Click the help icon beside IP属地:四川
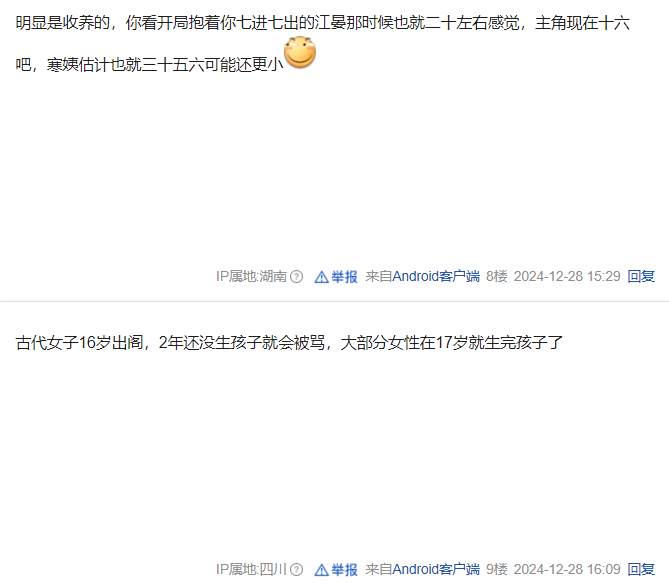Image resolution: width=669 pixels, height=588 pixels. coord(296,570)
